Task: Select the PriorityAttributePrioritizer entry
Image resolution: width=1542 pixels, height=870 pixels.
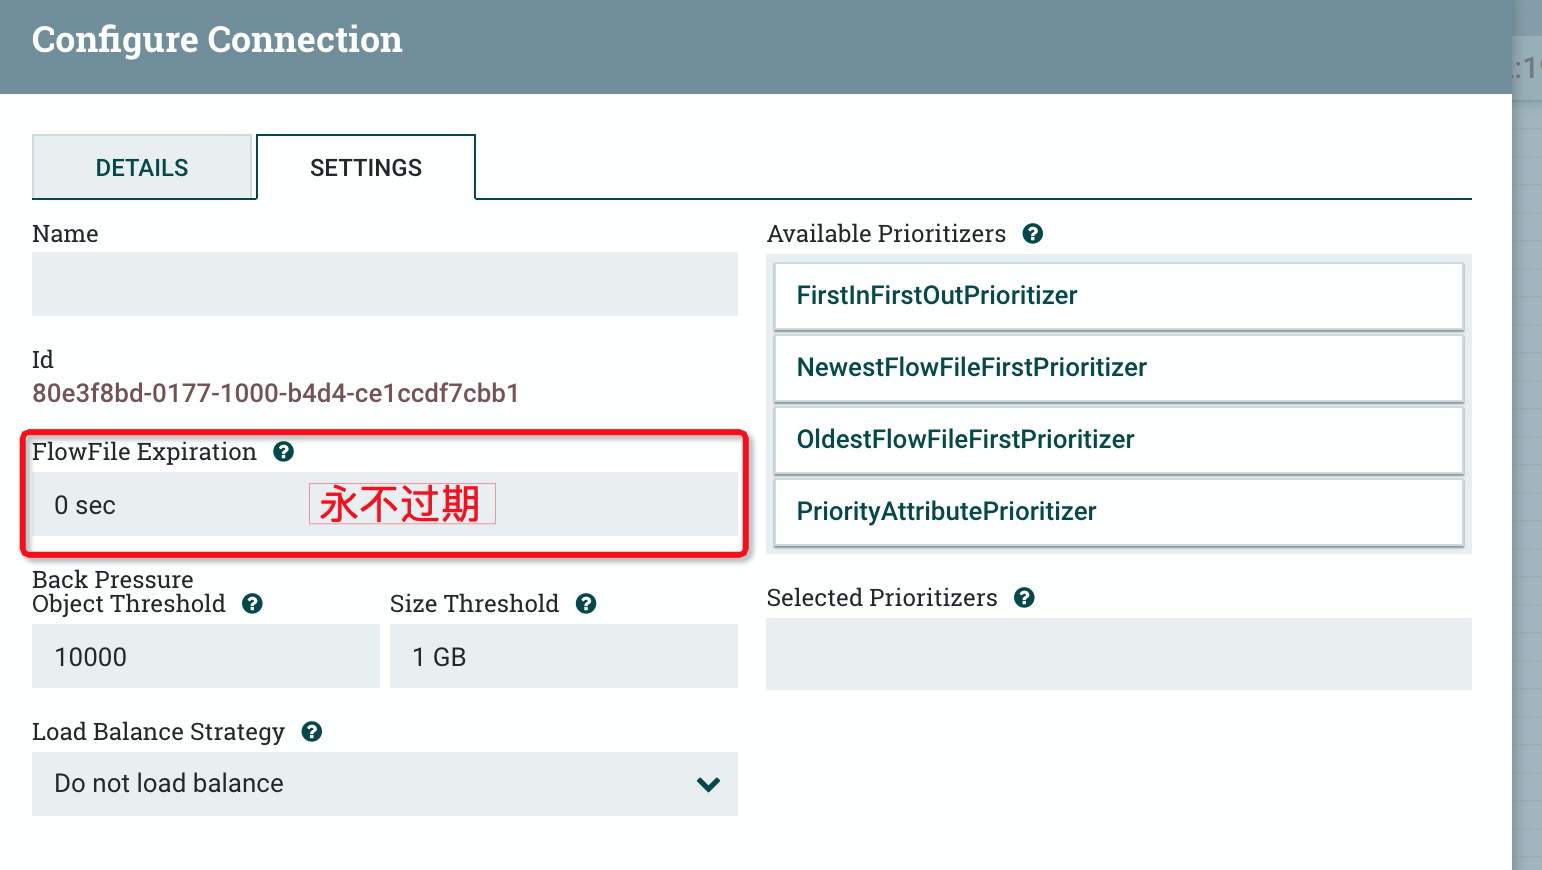Action: click(x=1117, y=511)
